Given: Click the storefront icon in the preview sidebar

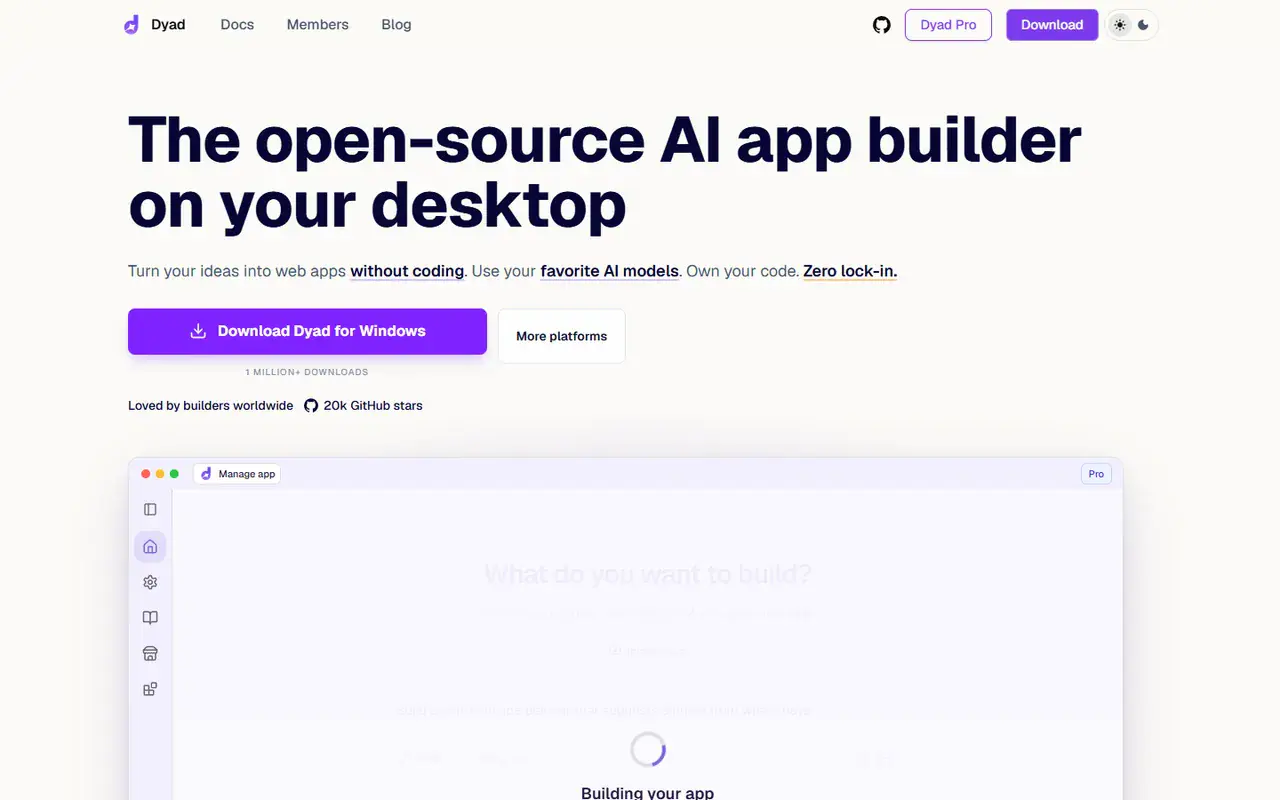Looking at the screenshot, I should 150,653.
